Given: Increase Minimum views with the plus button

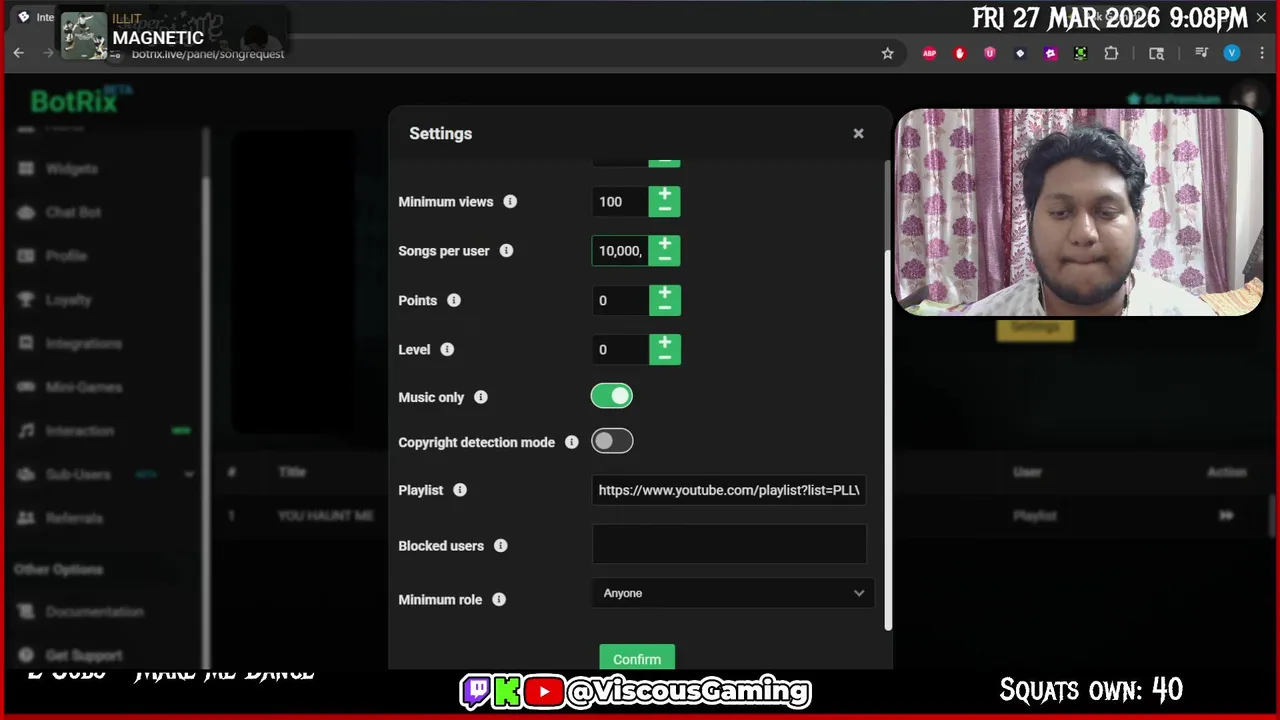Looking at the screenshot, I should pos(665,194).
